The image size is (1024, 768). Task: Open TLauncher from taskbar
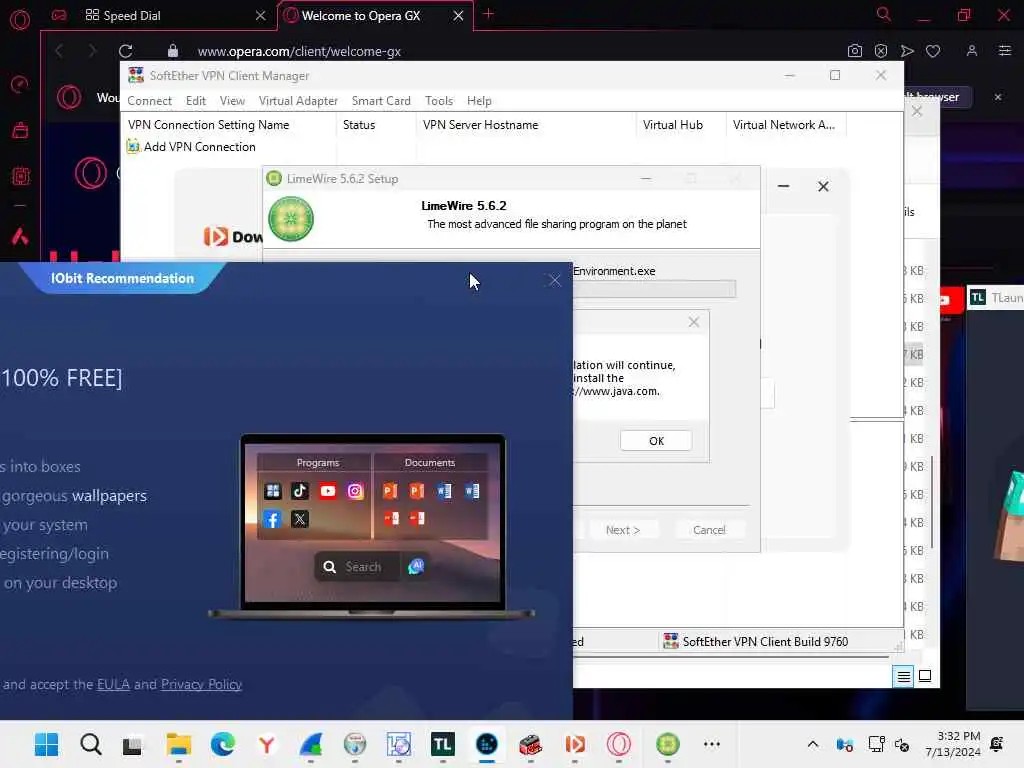click(x=442, y=744)
